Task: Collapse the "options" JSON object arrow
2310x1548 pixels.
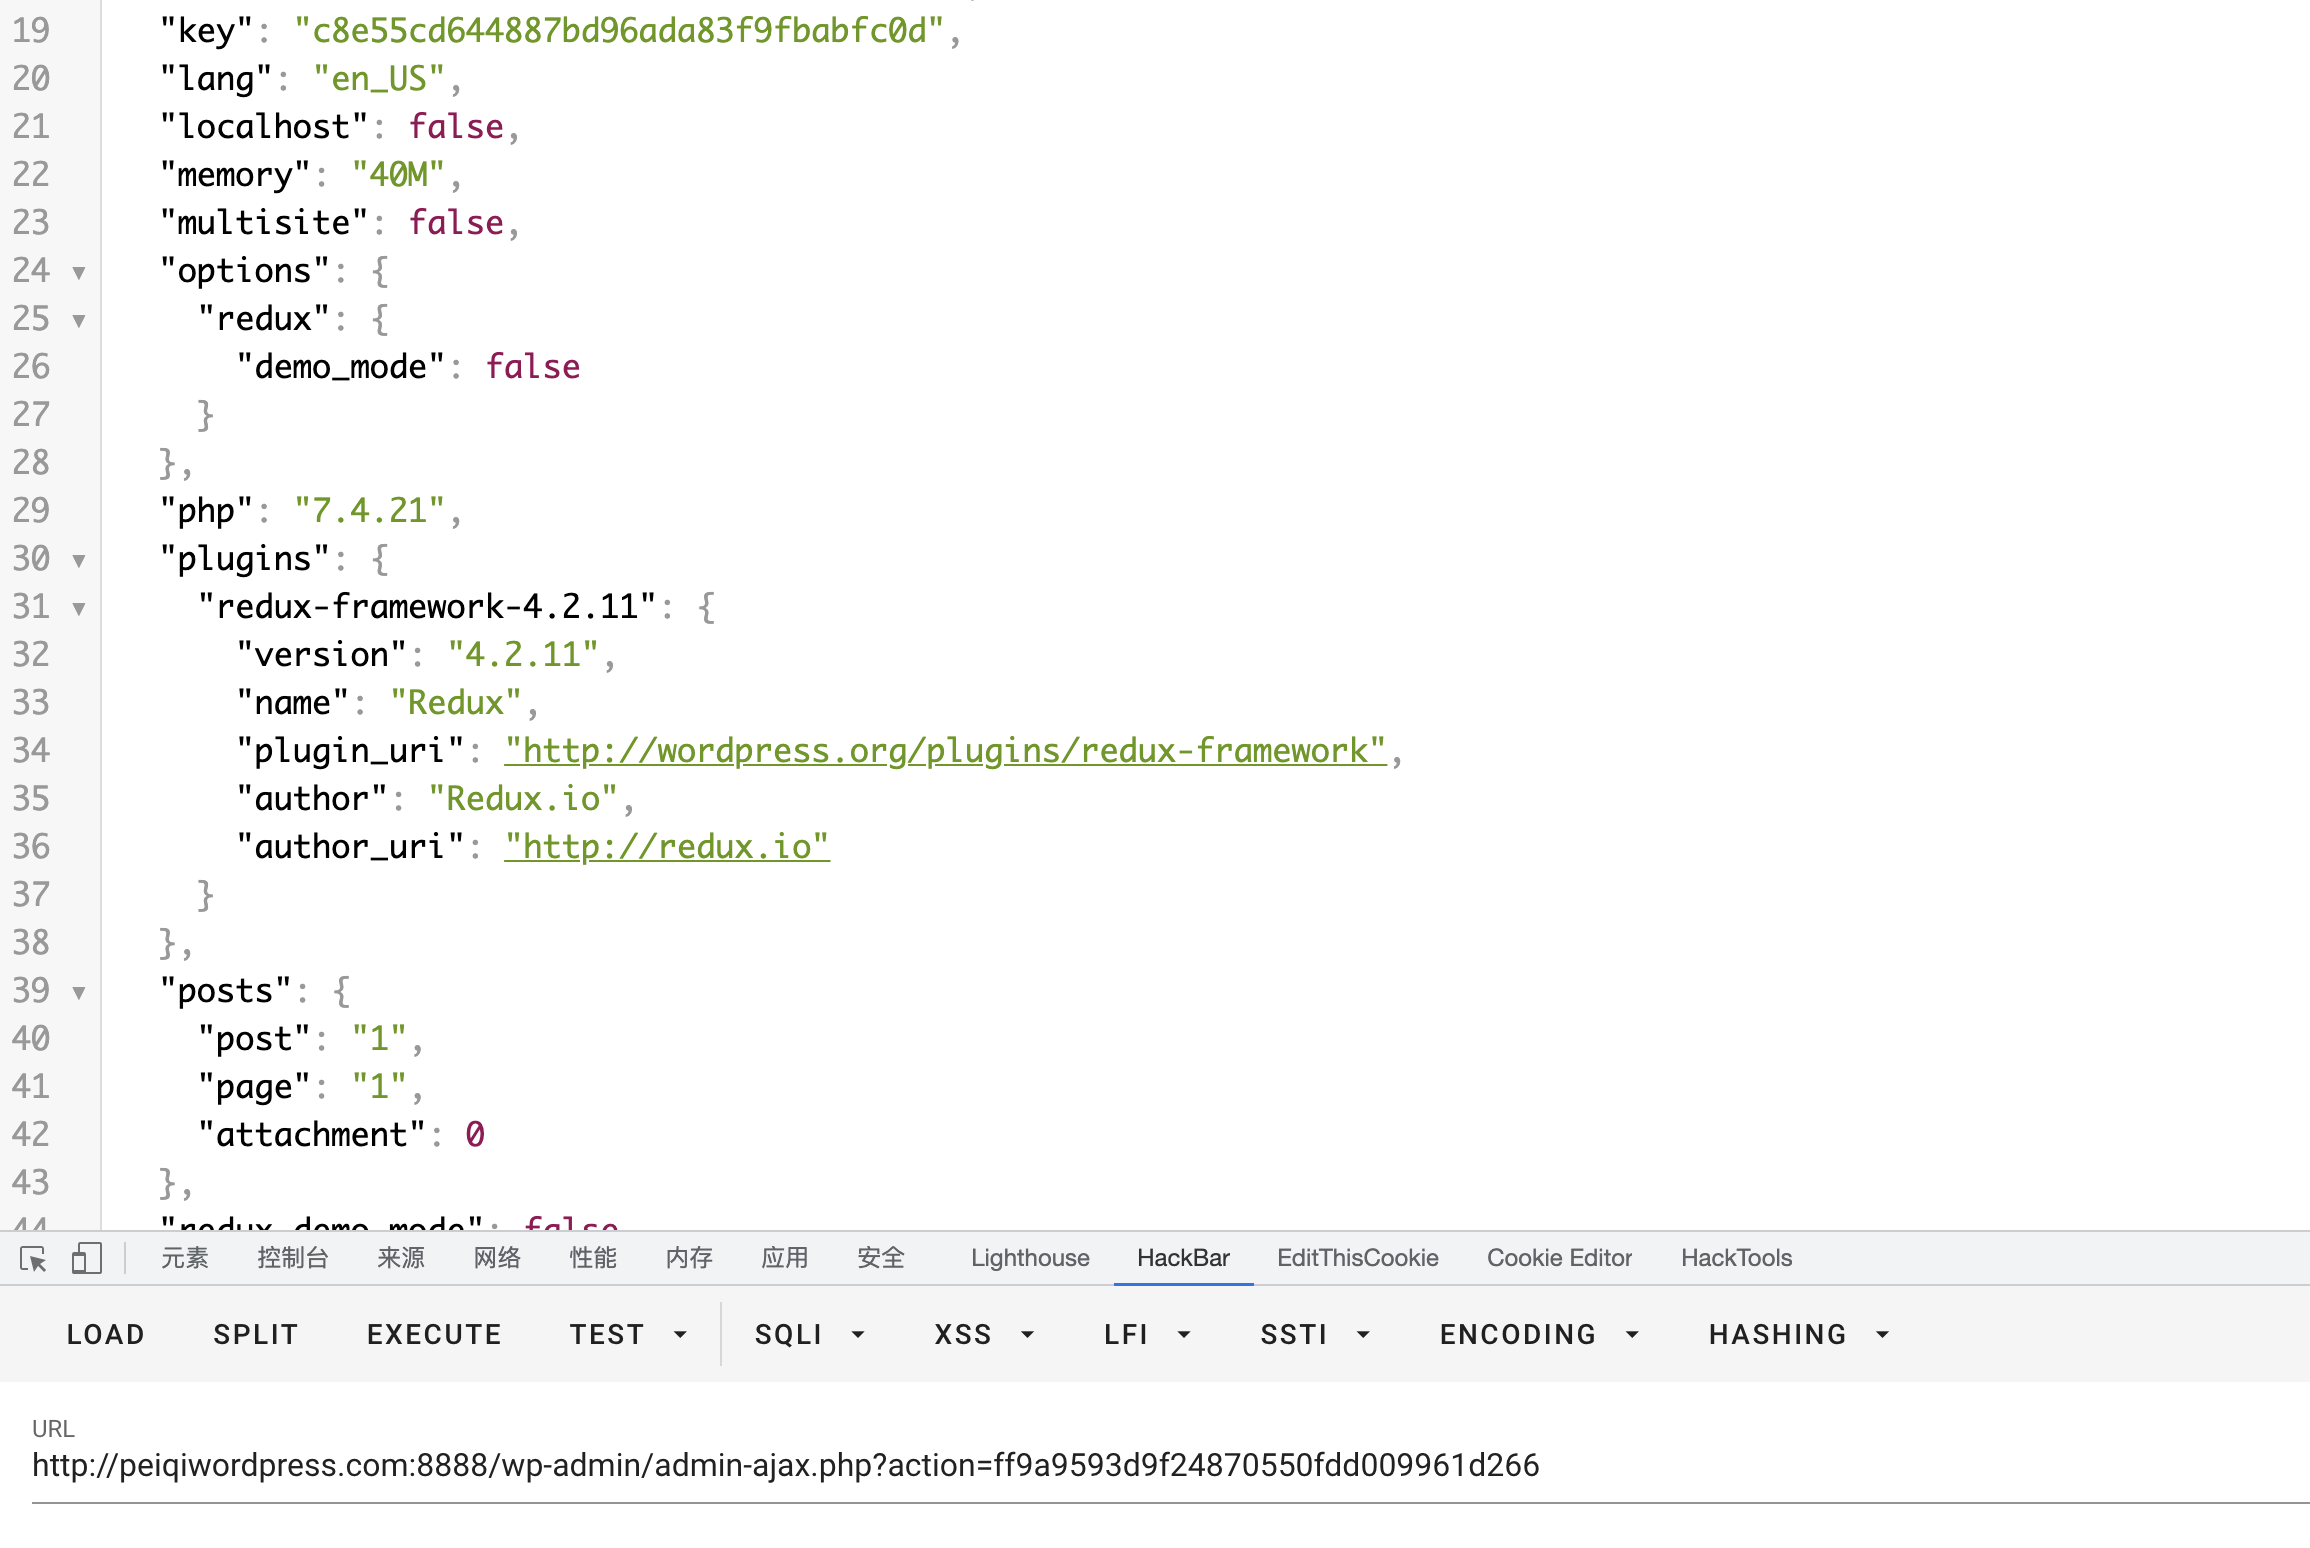Action: click(x=79, y=272)
